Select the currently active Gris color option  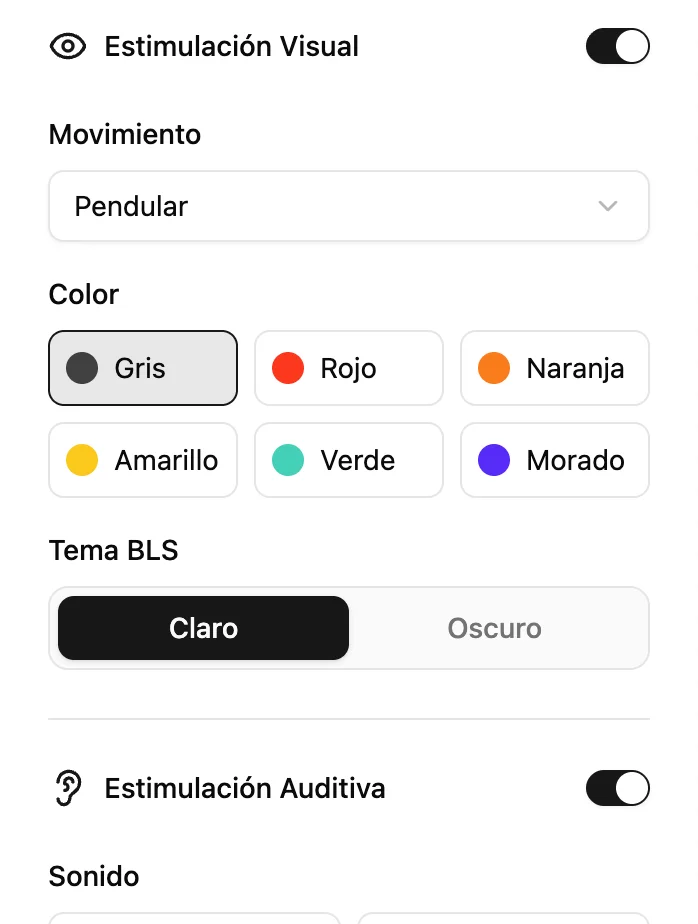[x=143, y=368]
